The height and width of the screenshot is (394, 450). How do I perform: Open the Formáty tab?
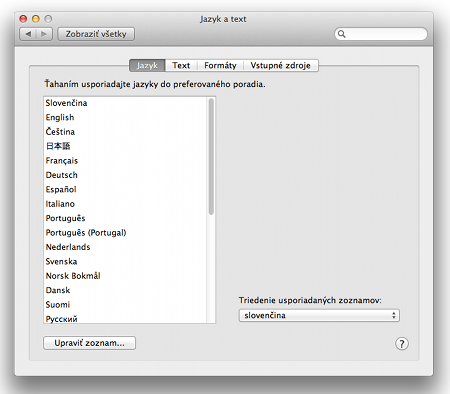[220, 65]
